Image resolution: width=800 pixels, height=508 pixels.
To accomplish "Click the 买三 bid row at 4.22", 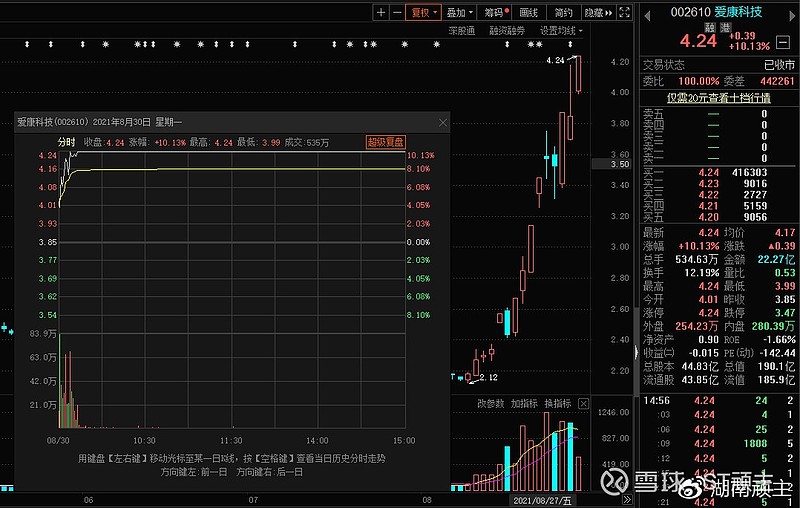I will [718, 195].
